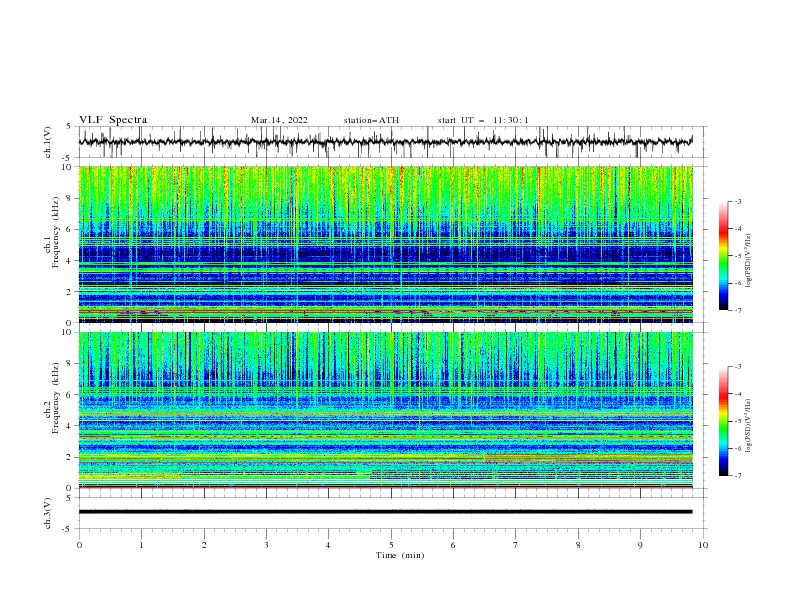
Task: Click time axis tick label "1"
Action: (141, 545)
